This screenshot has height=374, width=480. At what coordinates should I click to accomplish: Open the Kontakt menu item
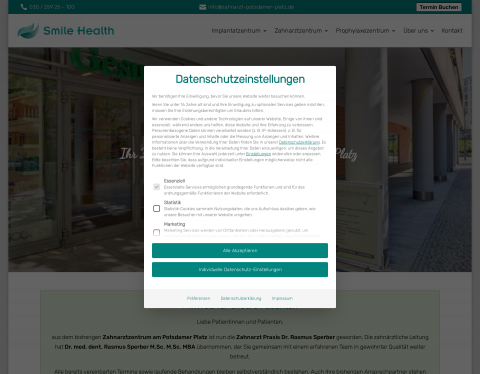point(452,31)
